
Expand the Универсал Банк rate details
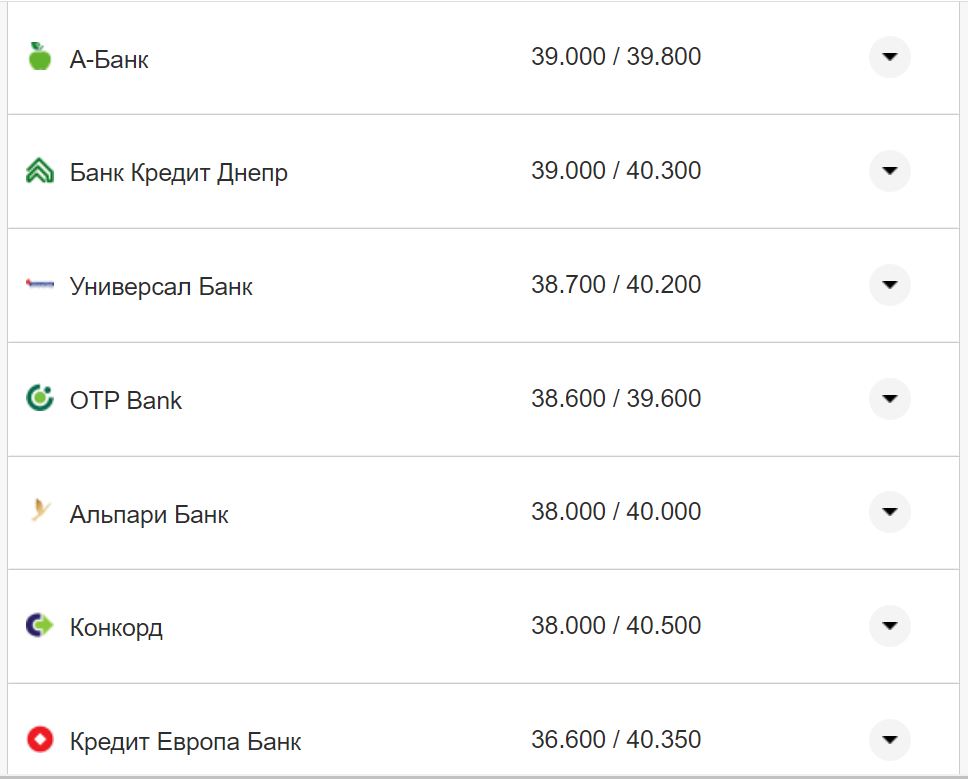(x=889, y=285)
